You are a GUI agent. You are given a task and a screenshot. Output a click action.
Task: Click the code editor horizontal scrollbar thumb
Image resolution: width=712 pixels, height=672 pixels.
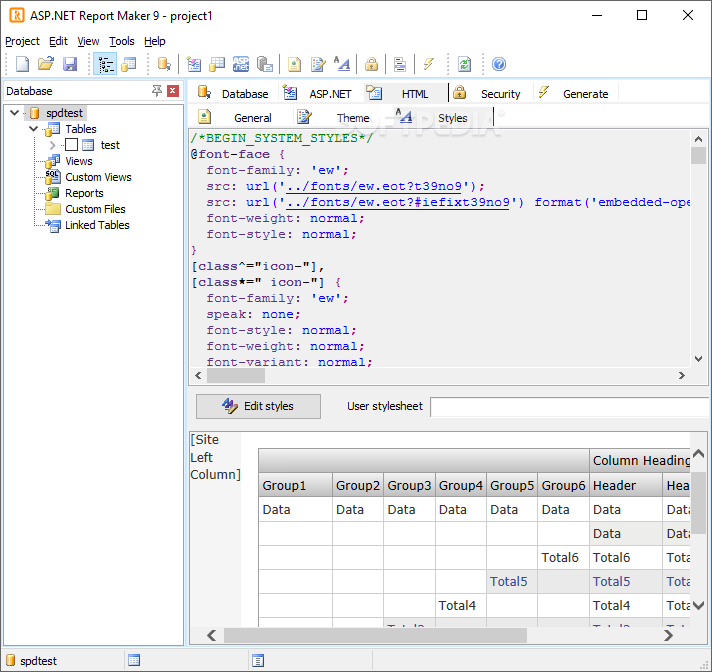point(236,376)
